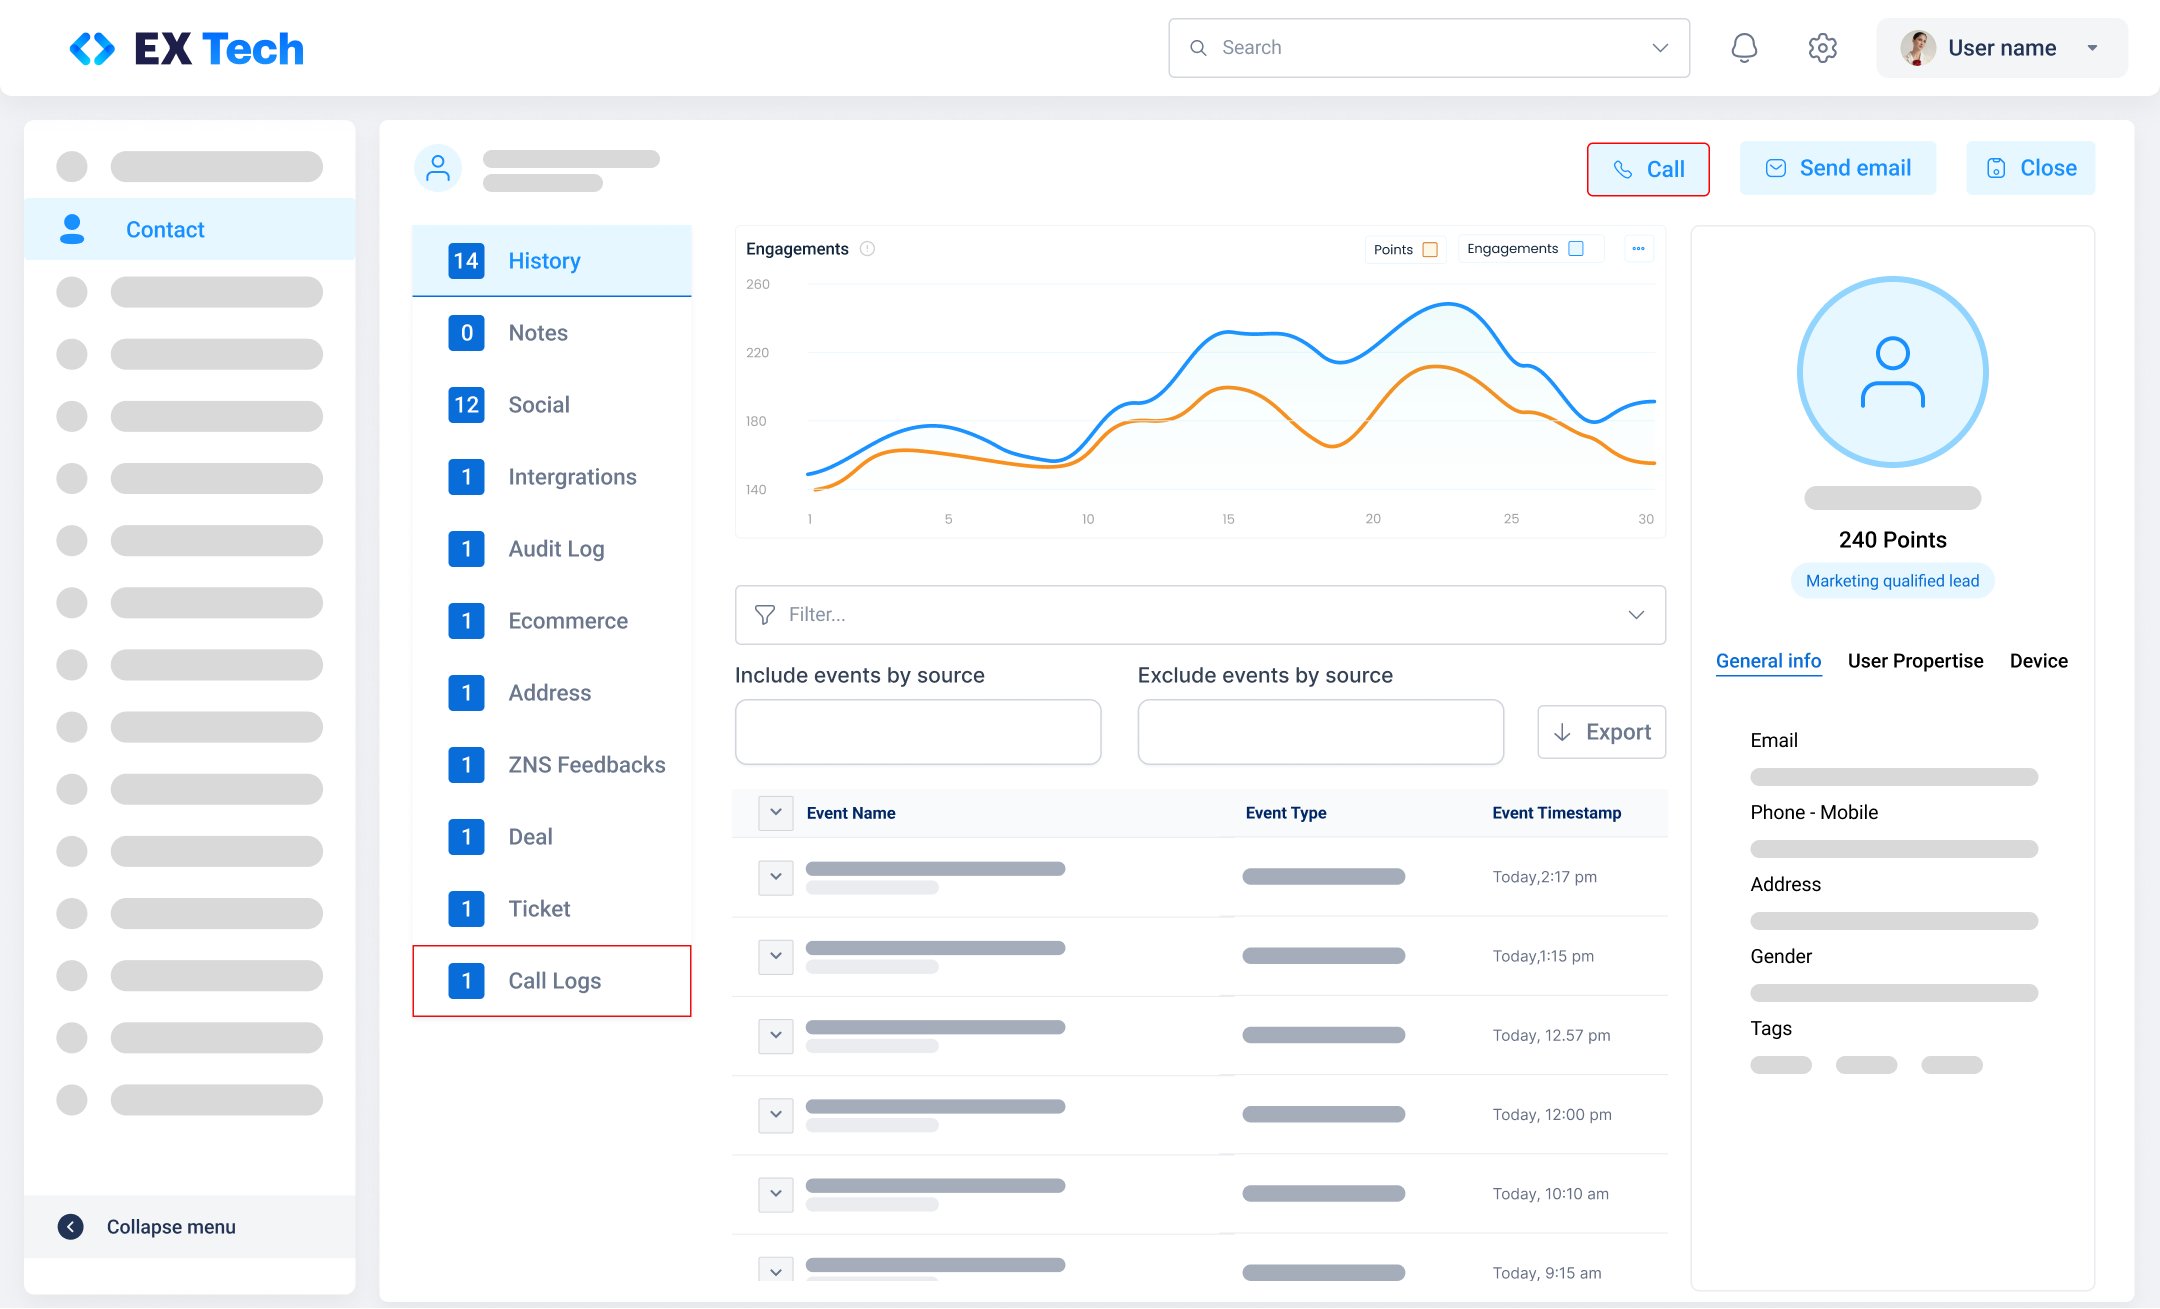Click the large profile avatar circle

point(1892,372)
